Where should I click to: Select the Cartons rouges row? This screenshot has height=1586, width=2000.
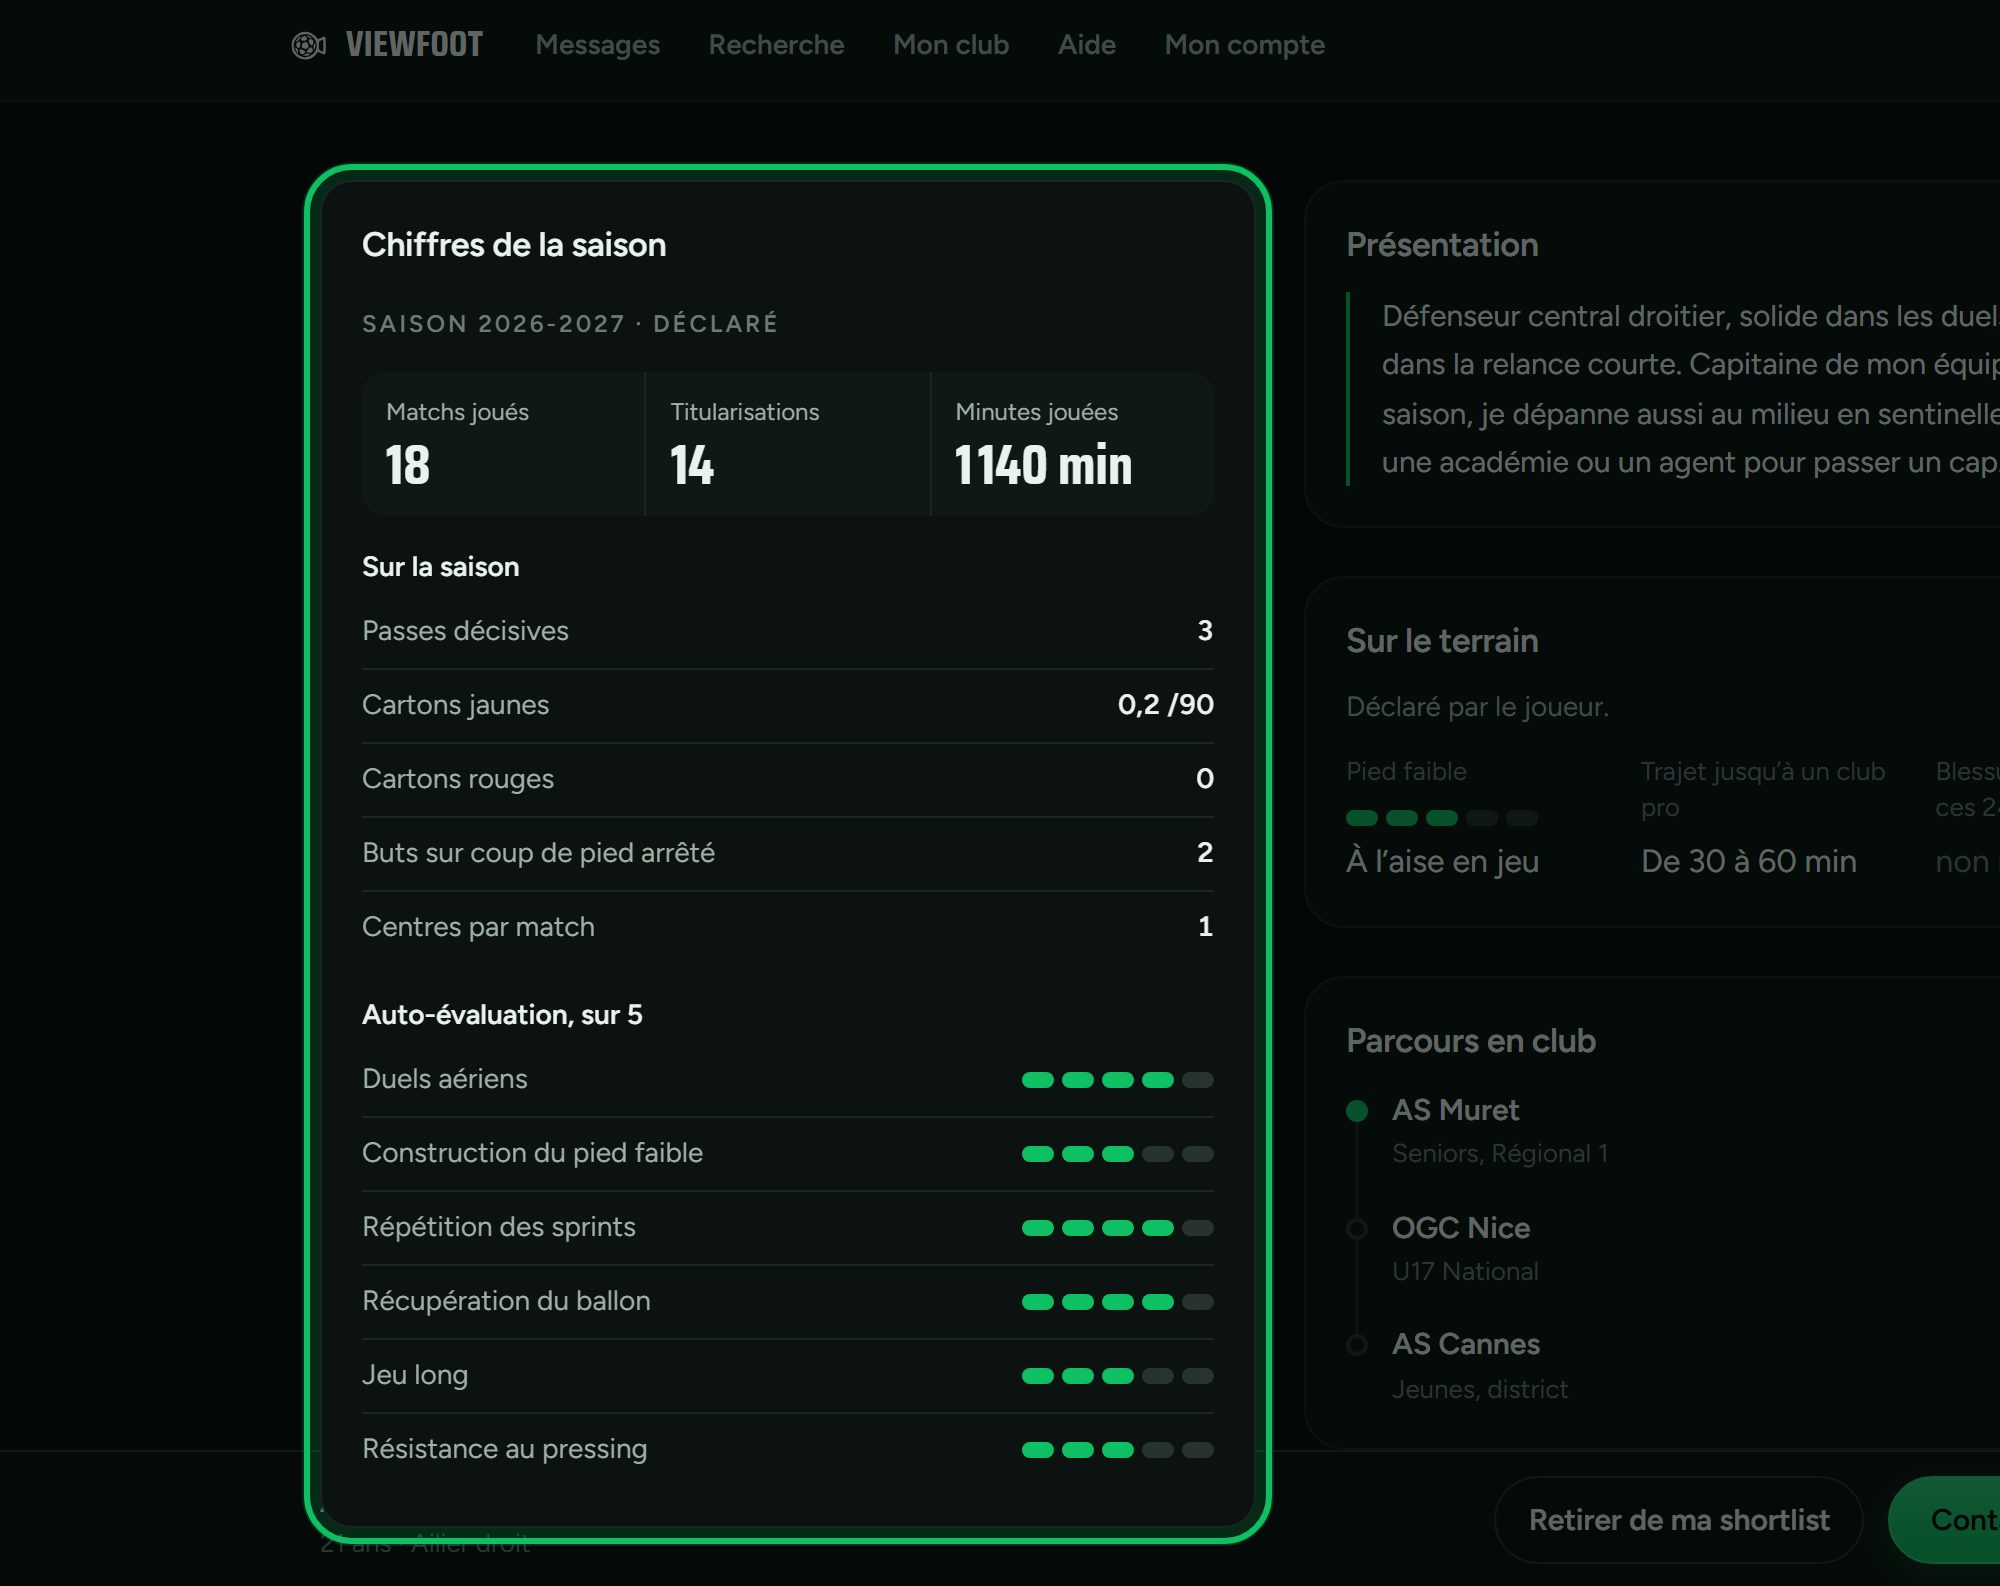click(x=788, y=779)
